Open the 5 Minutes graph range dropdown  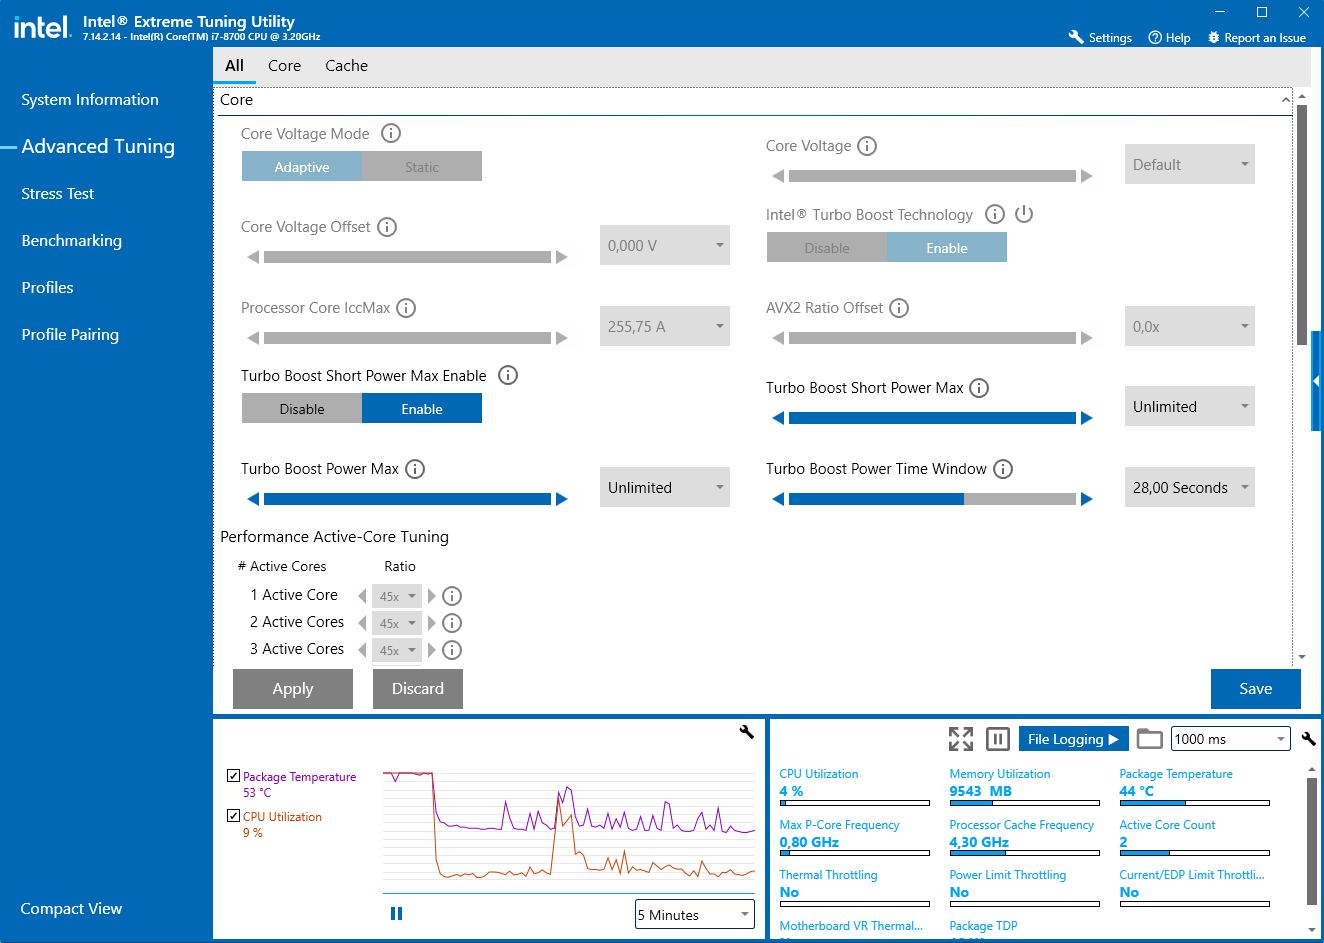[695, 914]
